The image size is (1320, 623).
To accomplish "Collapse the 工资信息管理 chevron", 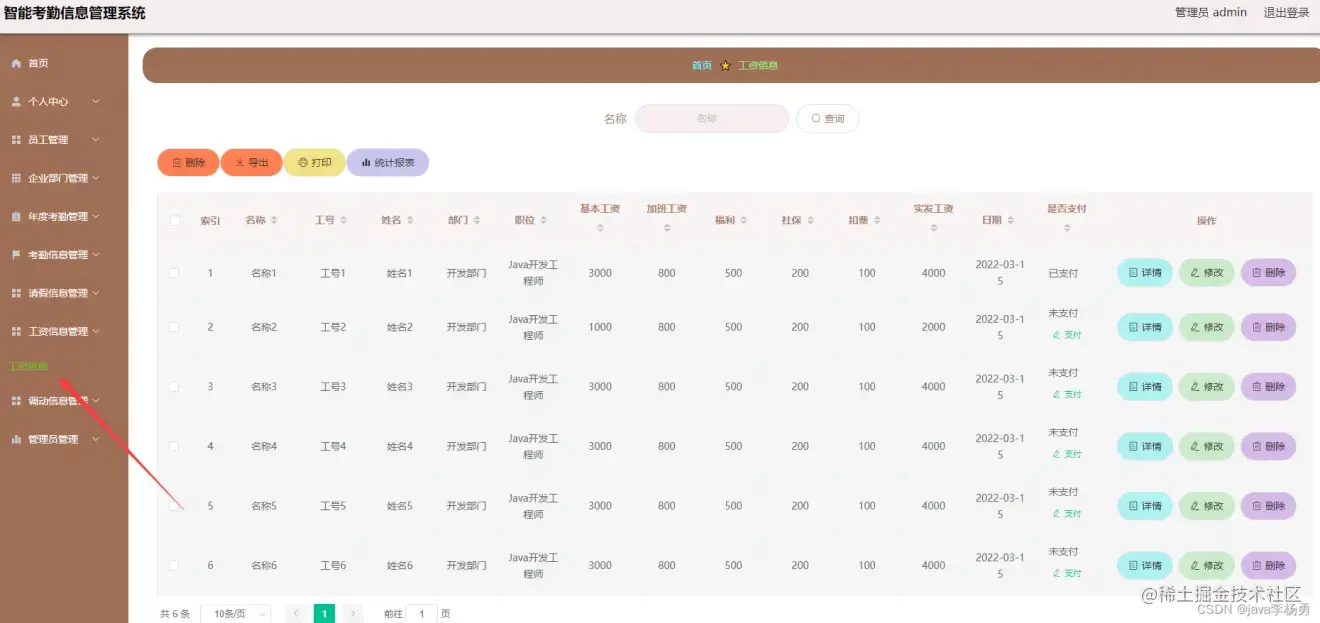I will (x=96, y=331).
